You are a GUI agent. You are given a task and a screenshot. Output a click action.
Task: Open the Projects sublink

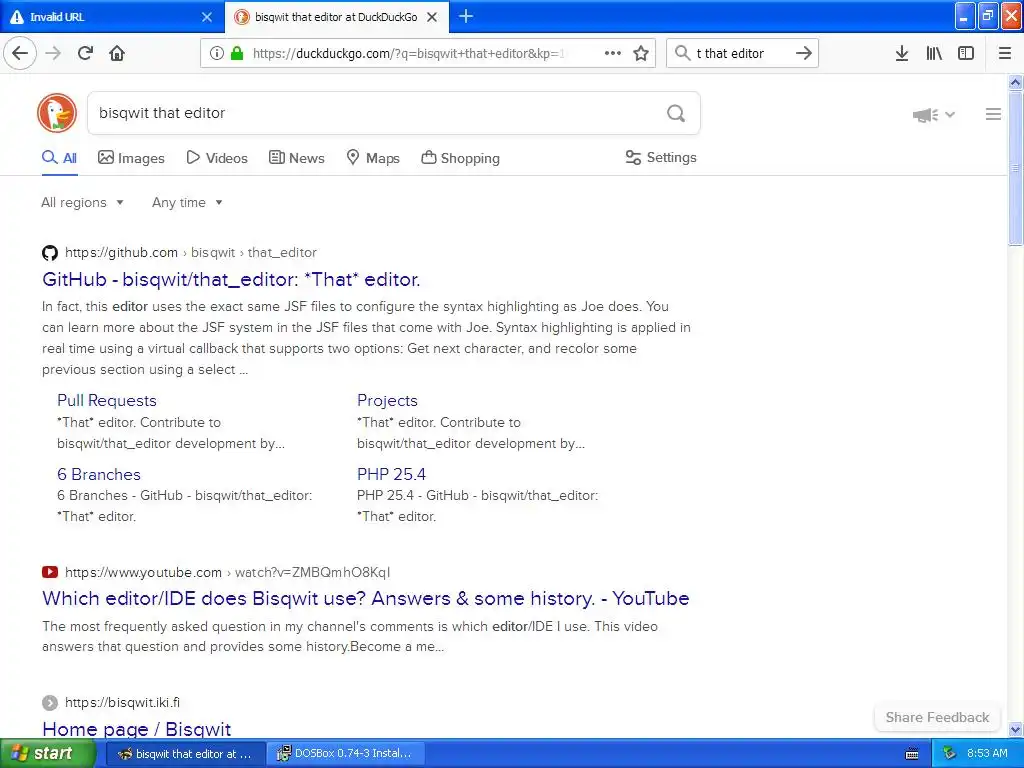point(387,400)
